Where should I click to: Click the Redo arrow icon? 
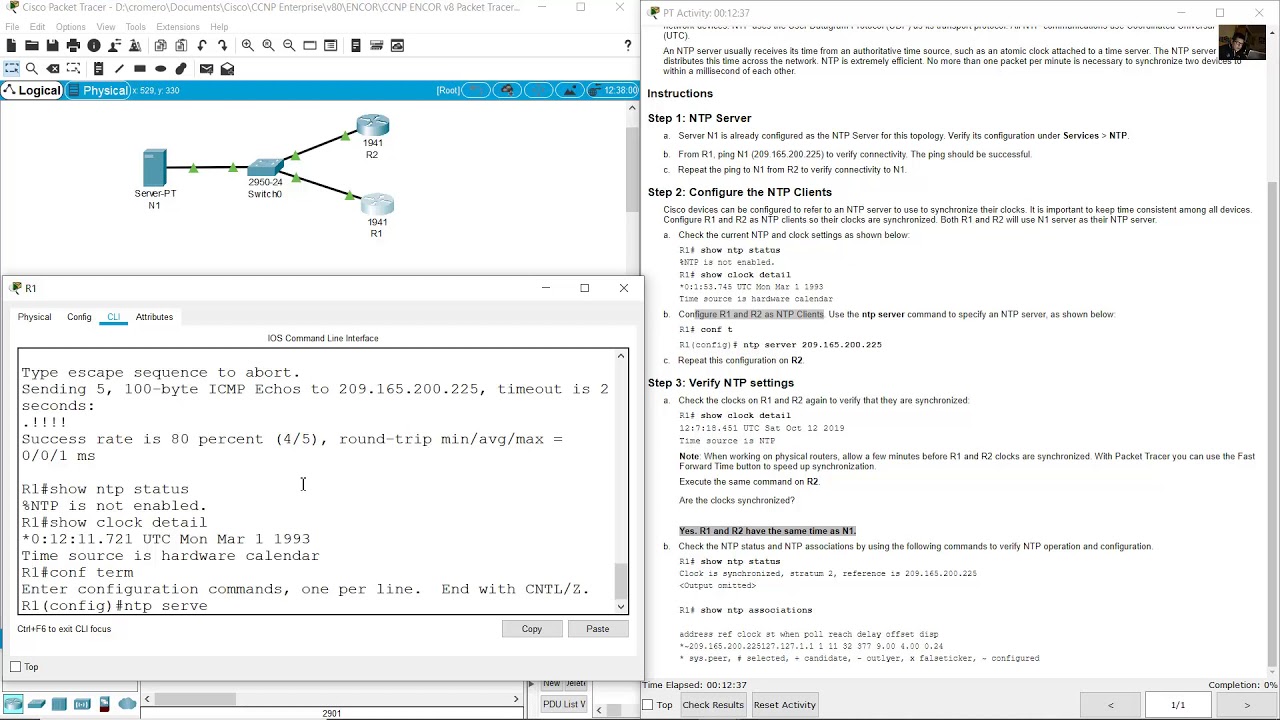pyautogui.click(x=222, y=46)
